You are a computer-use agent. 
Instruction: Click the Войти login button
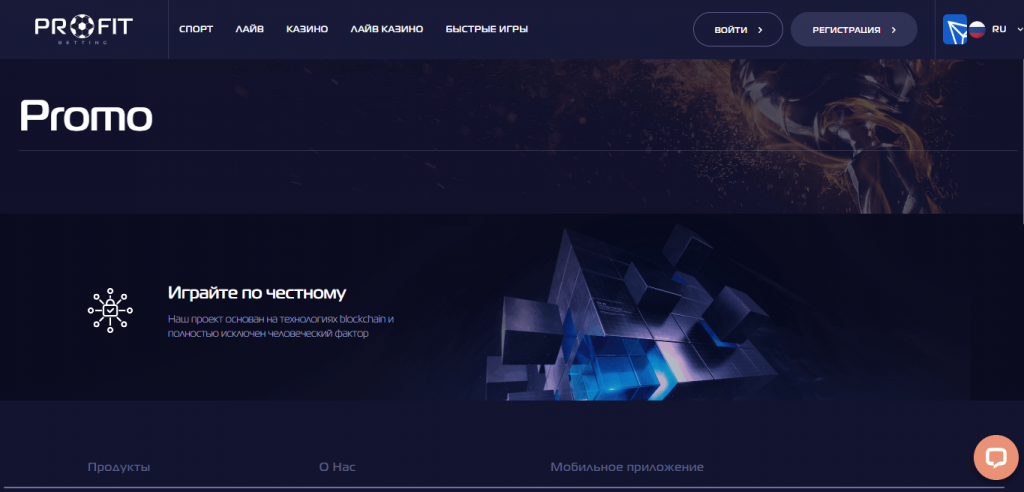(x=738, y=29)
